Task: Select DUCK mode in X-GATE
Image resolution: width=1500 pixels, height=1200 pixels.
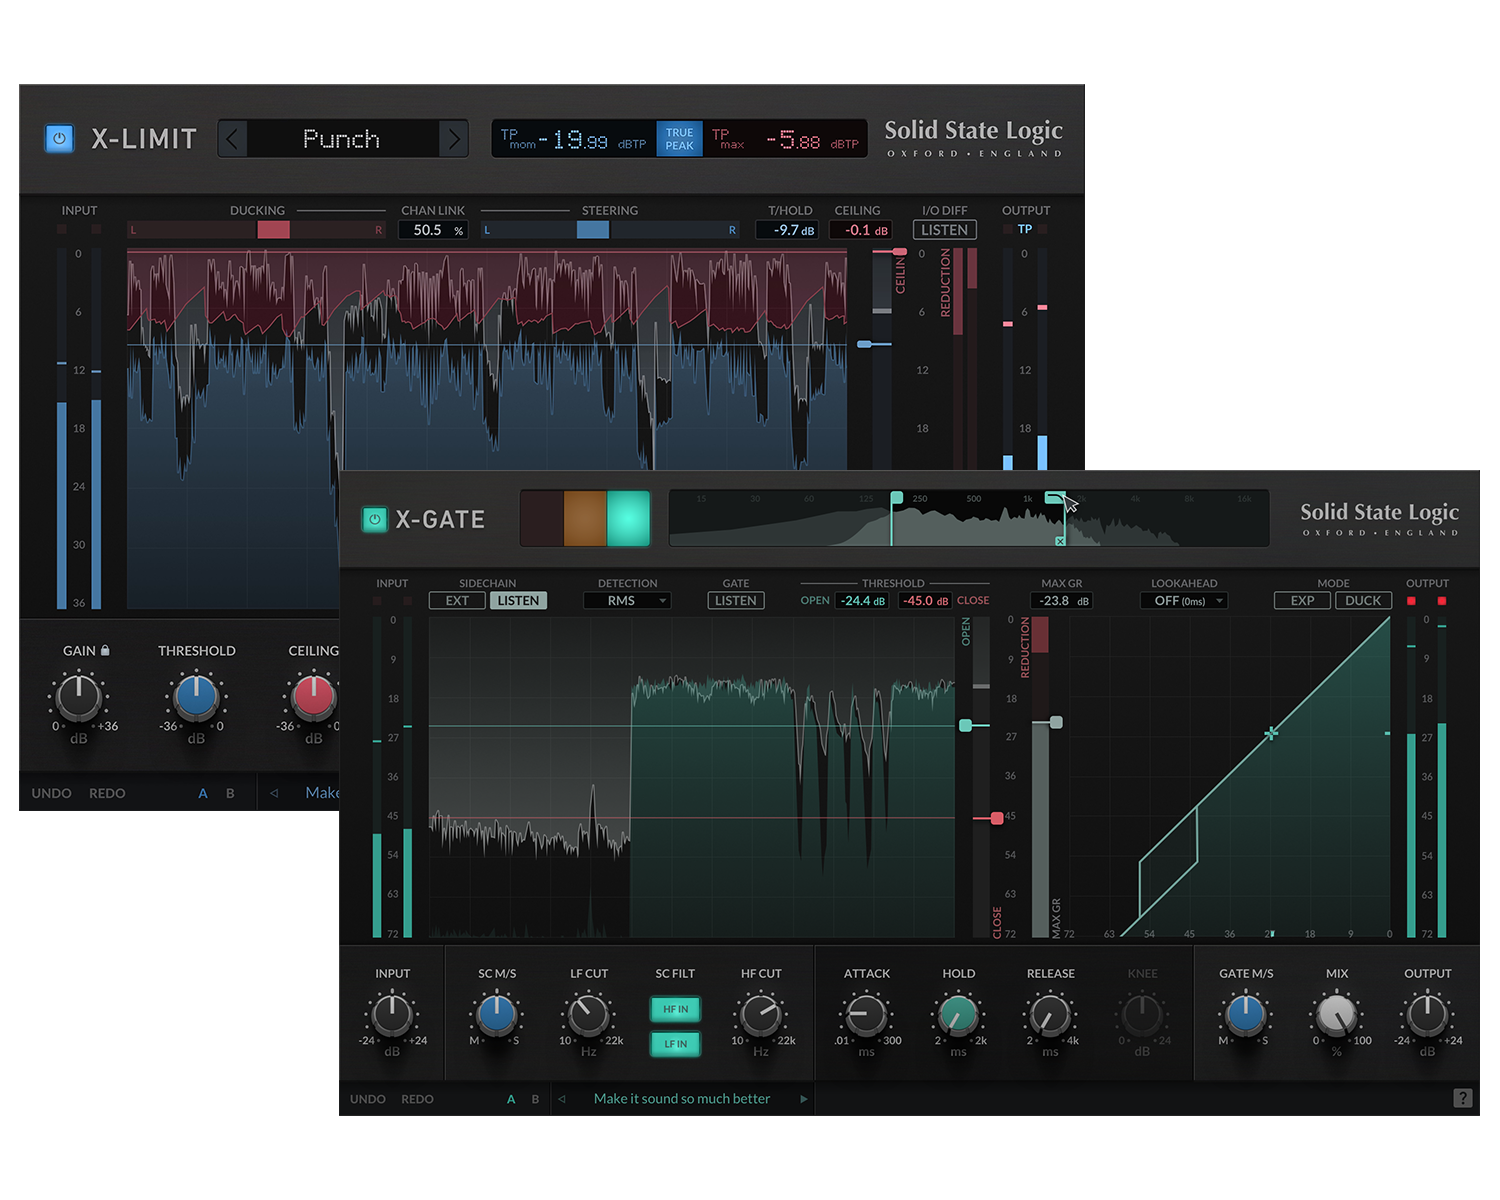Action: tap(1363, 600)
